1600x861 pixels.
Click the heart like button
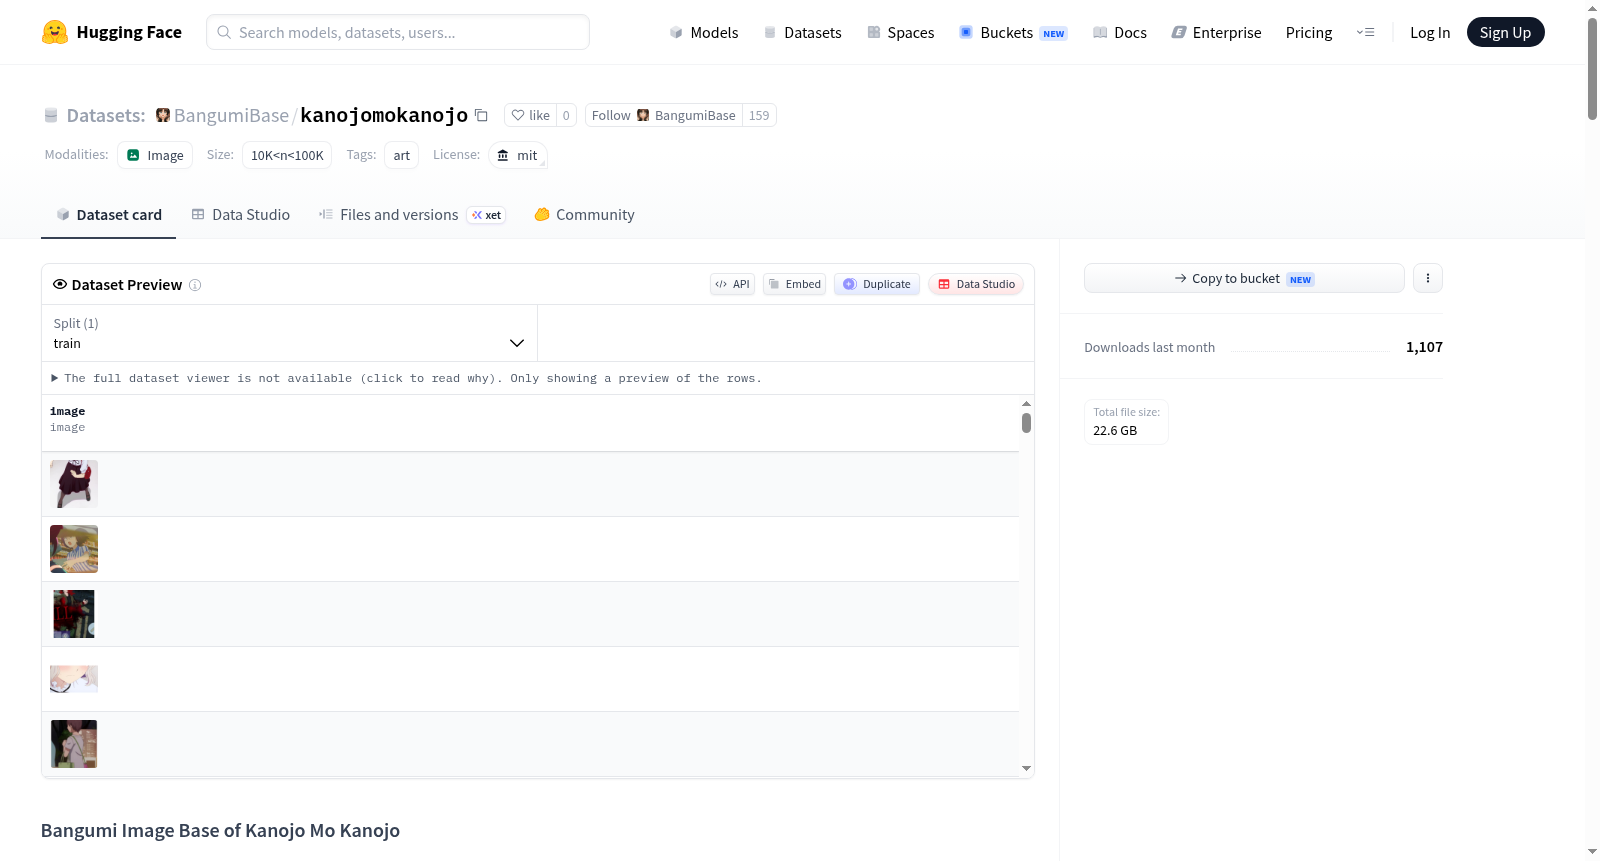[530, 115]
